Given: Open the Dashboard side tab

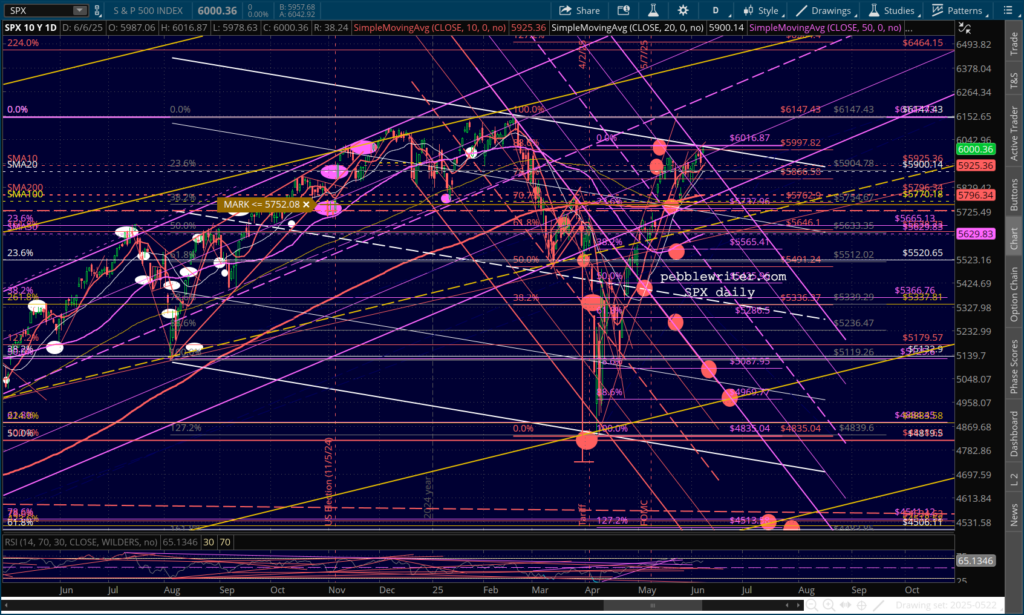Looking at the screenshot, I should click(x=1014, y=432).
